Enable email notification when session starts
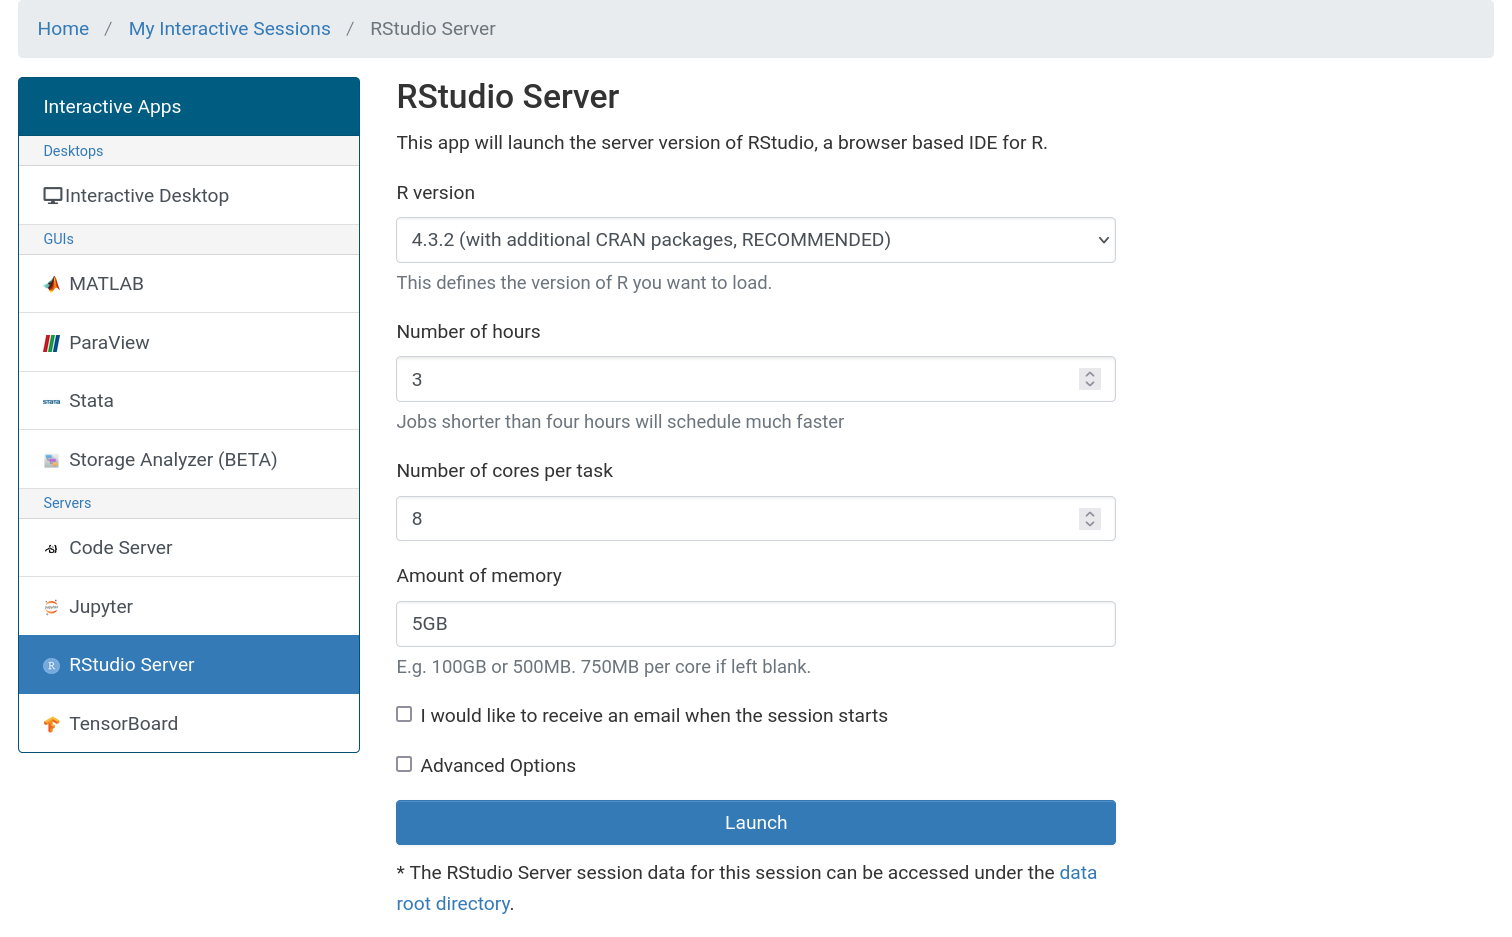1512x937 pixels. click(404, 714)
